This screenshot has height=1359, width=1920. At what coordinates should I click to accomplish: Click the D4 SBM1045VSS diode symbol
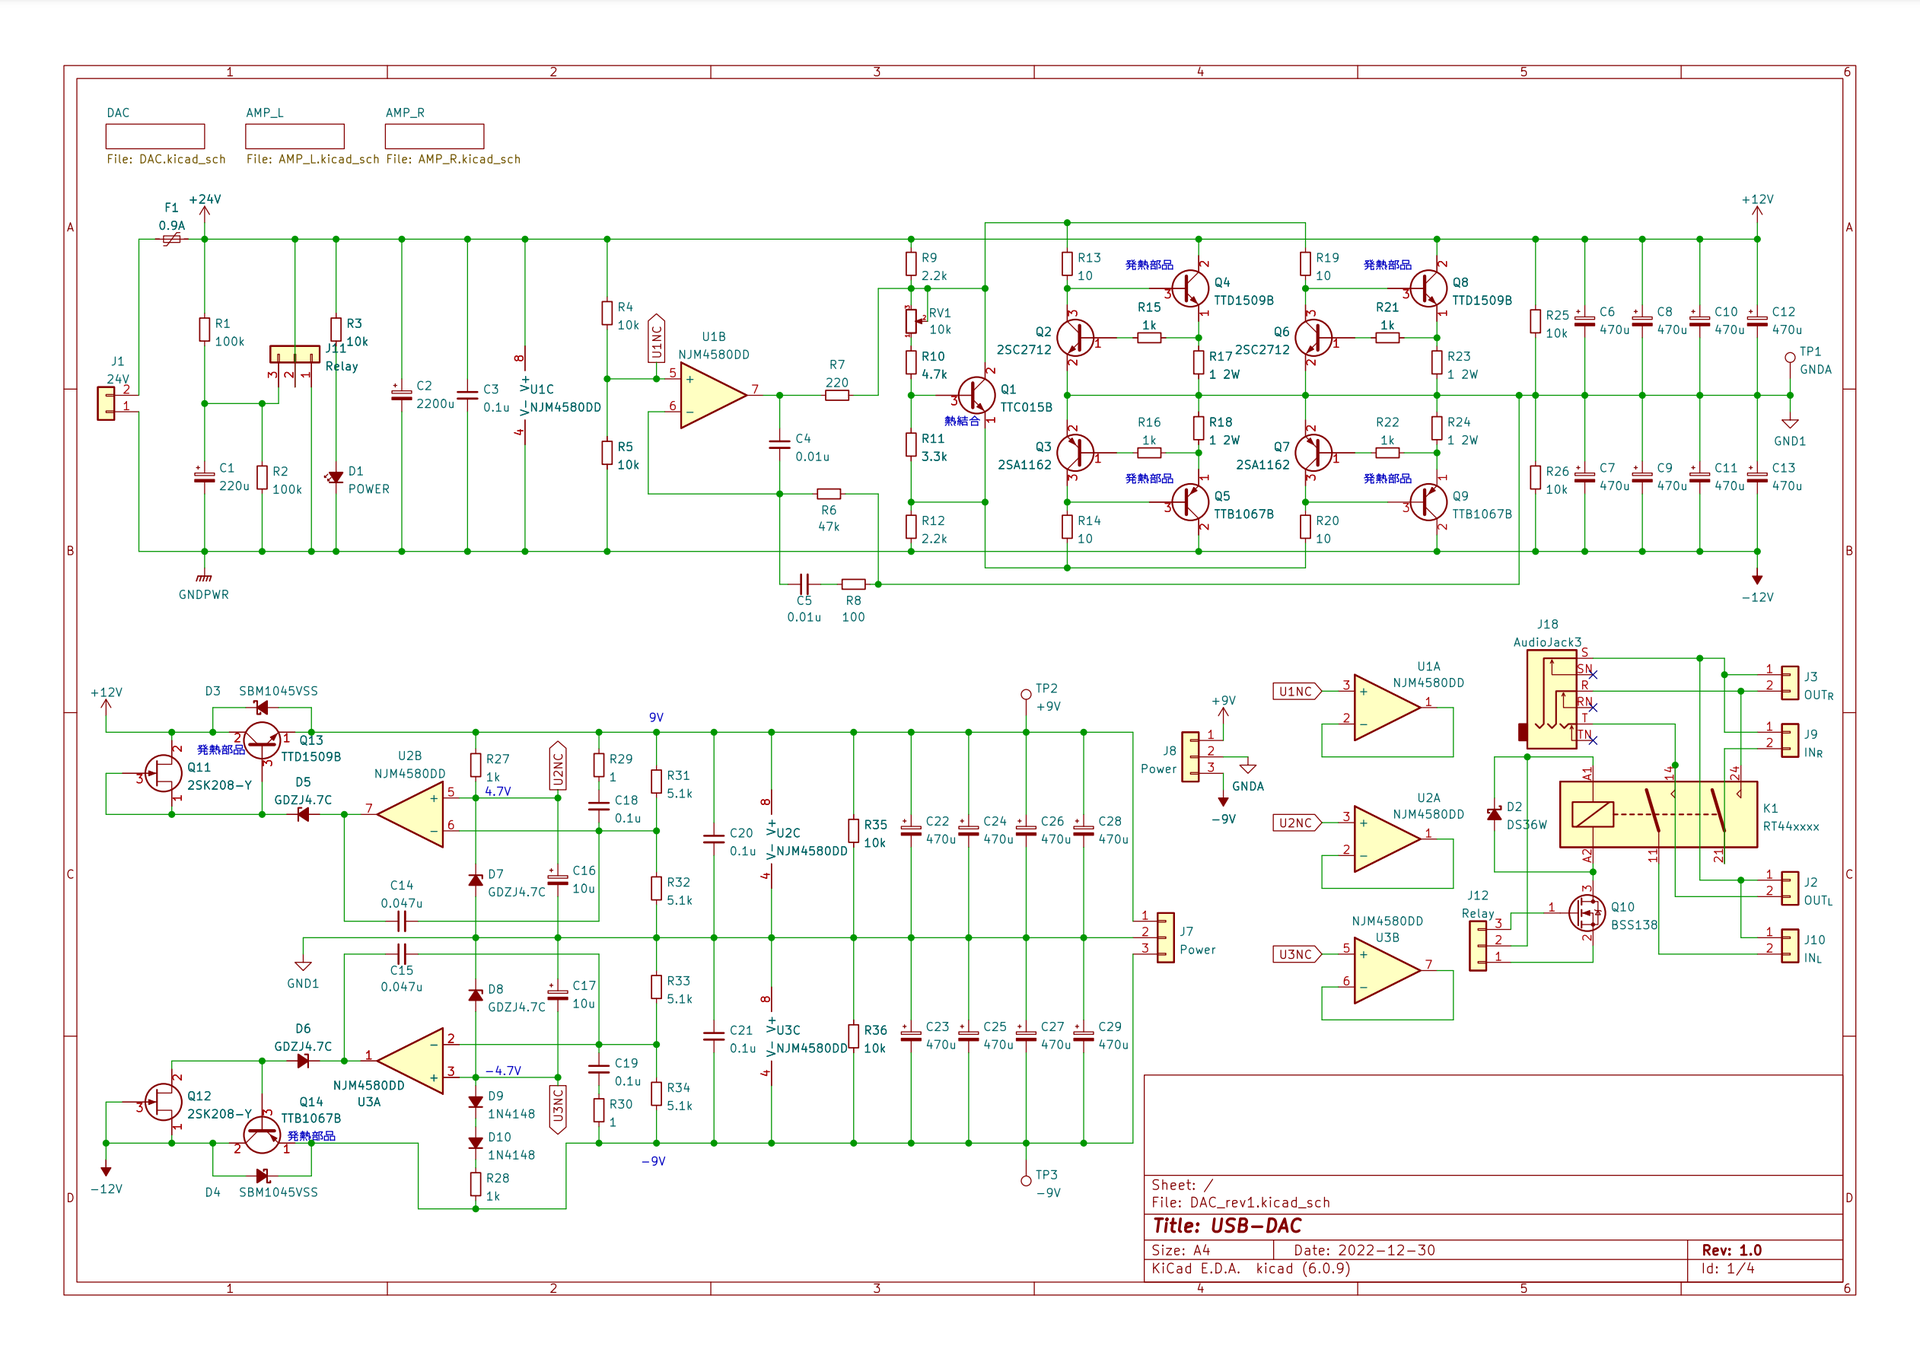[262, 1176]
